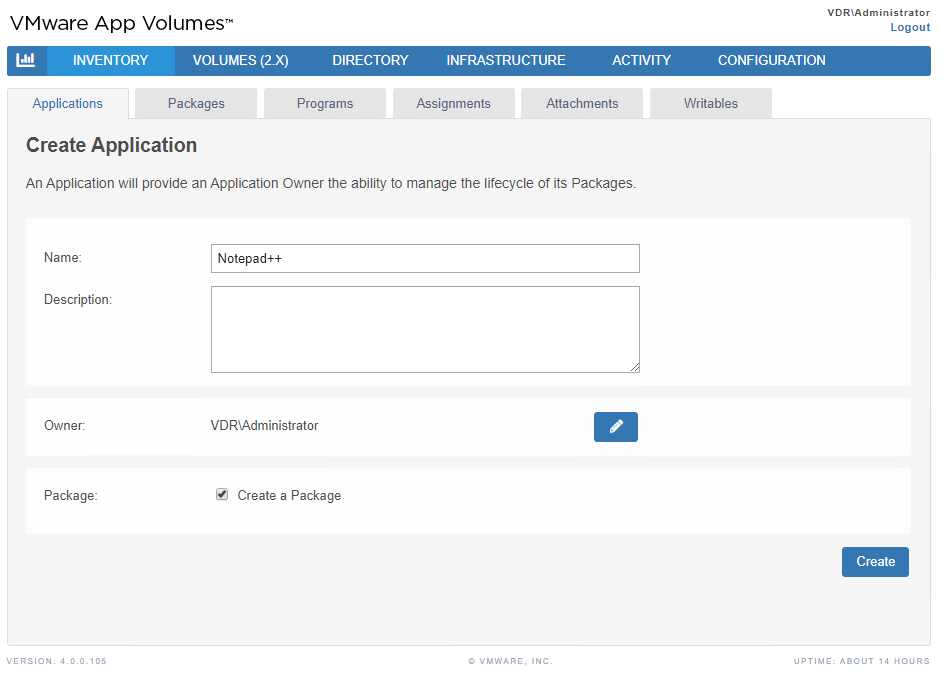
Task: Switch to the Packages tab
Action: click(x=196, y=103)
